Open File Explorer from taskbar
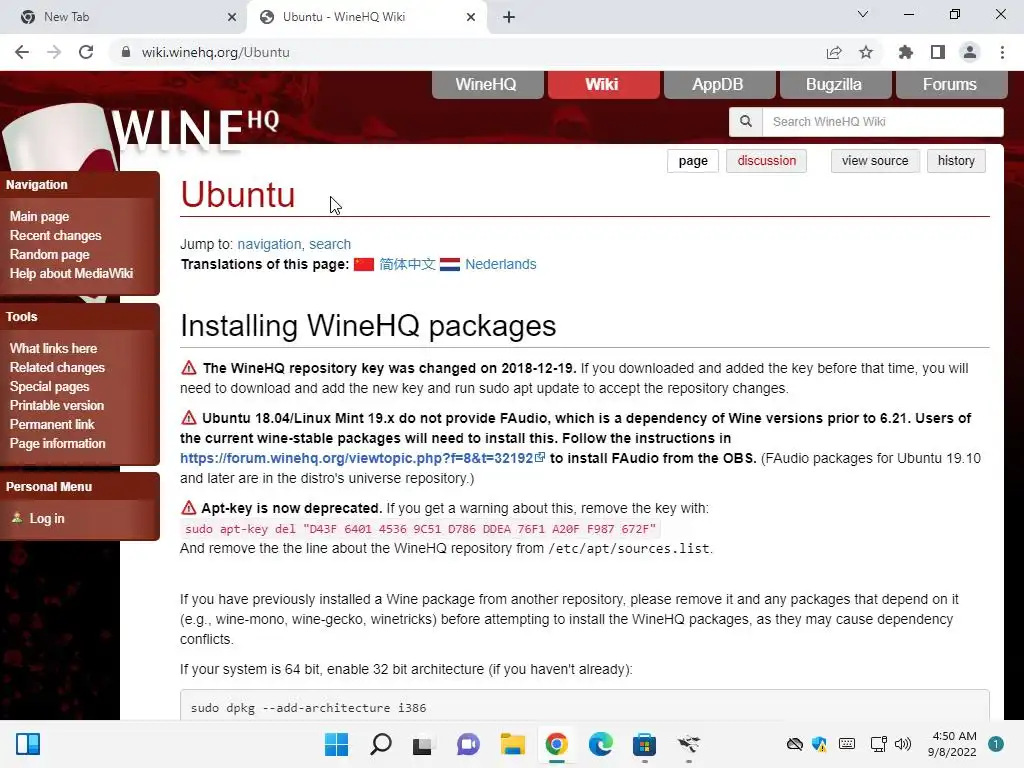The image size is (1024, 768). 513,744
